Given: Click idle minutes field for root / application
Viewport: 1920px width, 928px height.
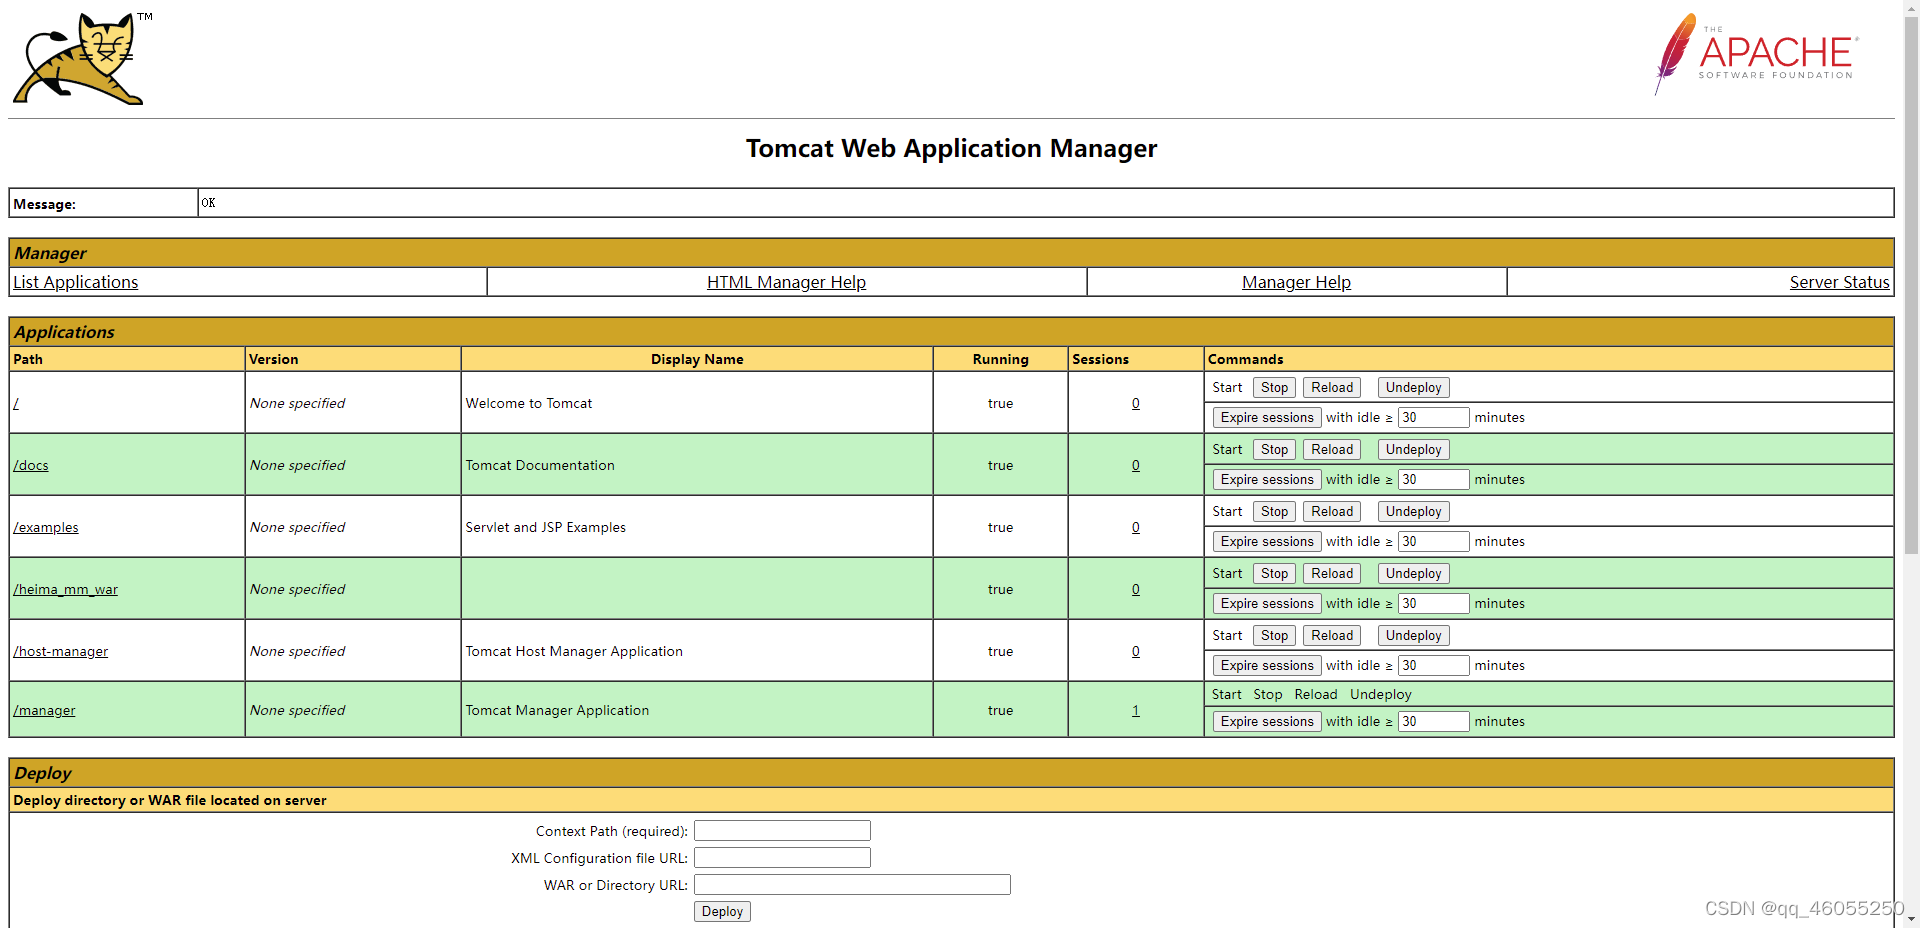Looking at the screenshot, I should (x=1433, y=417).
